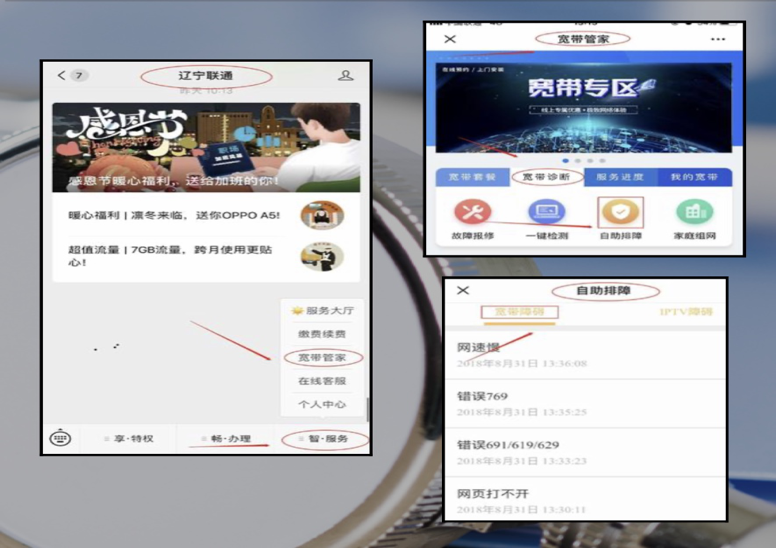The height and width of the screenshot is (548, 776).
Task: Close the 自助排障 page
Action: (463, 291)
